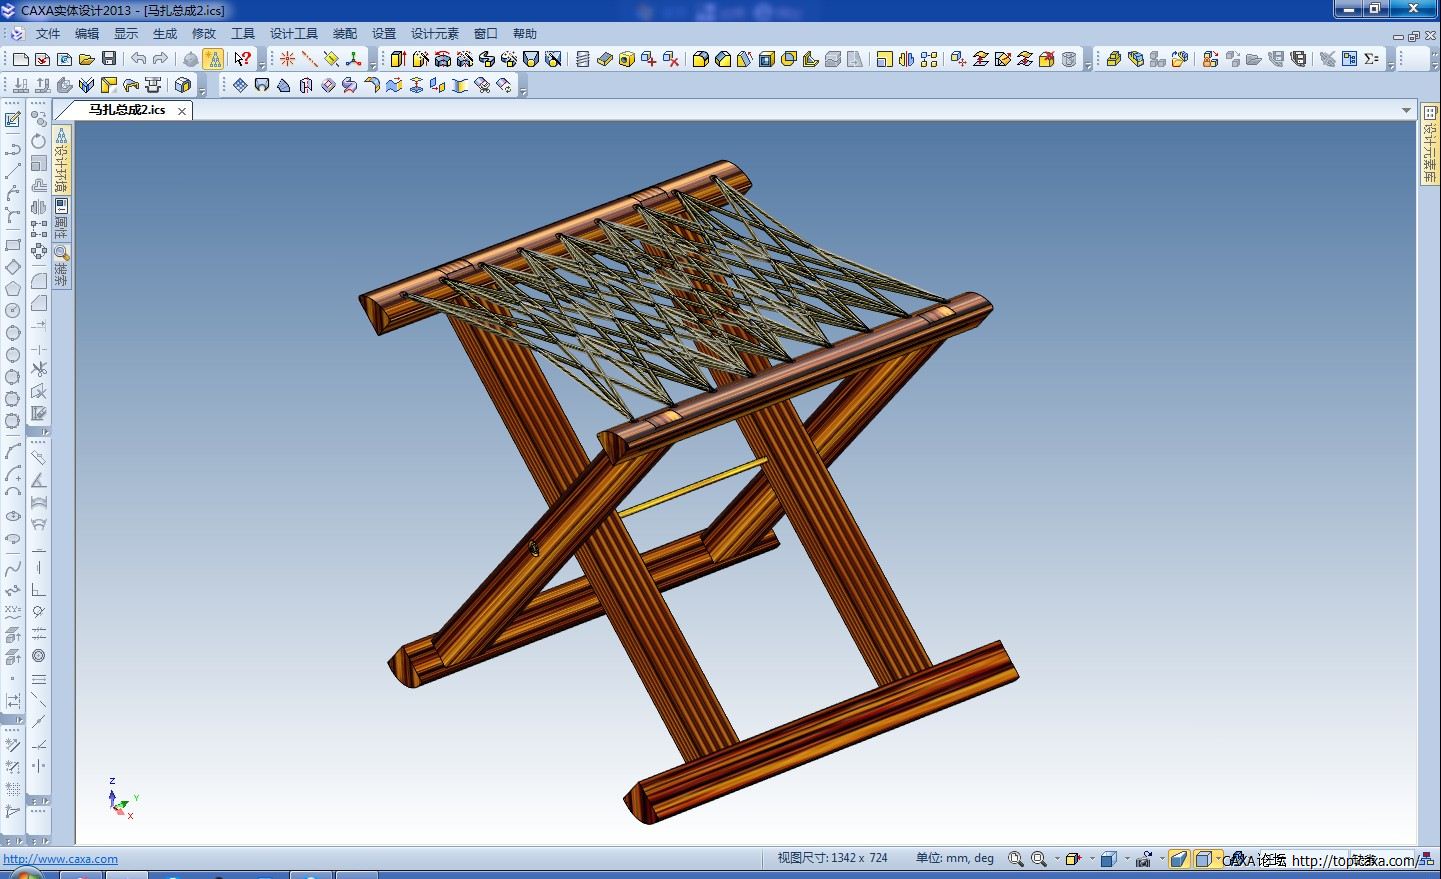Viewport: 1441px width, 879px height.
Task: Click the Extrude feature icon with red arrow
Action: (399, 59)
